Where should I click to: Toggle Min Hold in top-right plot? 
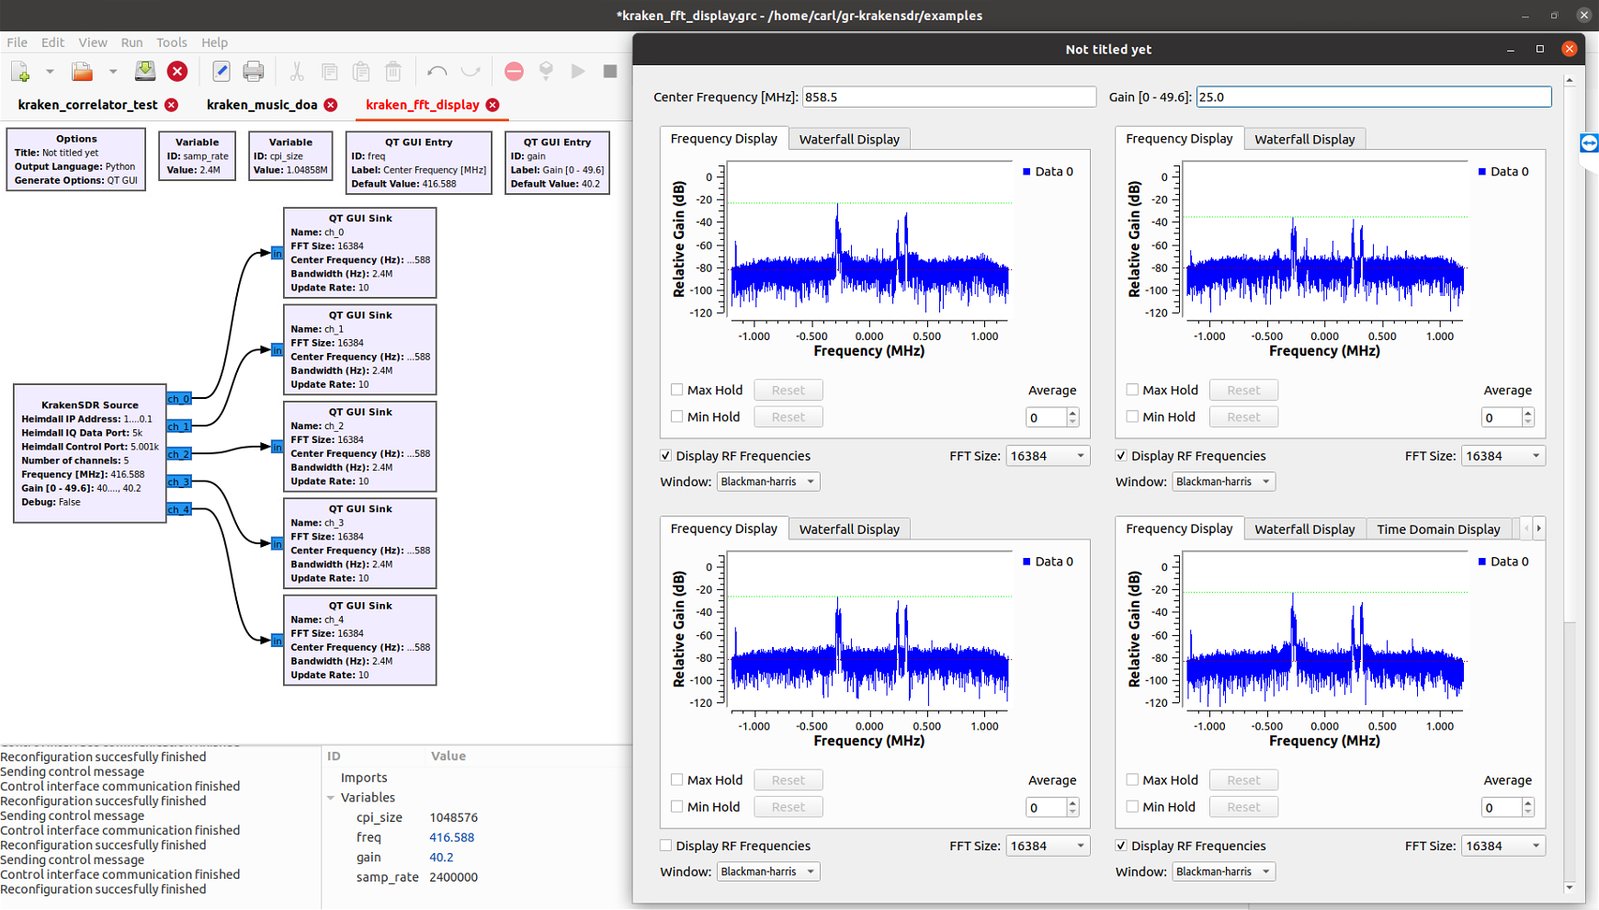click(x=1132, y=417)
